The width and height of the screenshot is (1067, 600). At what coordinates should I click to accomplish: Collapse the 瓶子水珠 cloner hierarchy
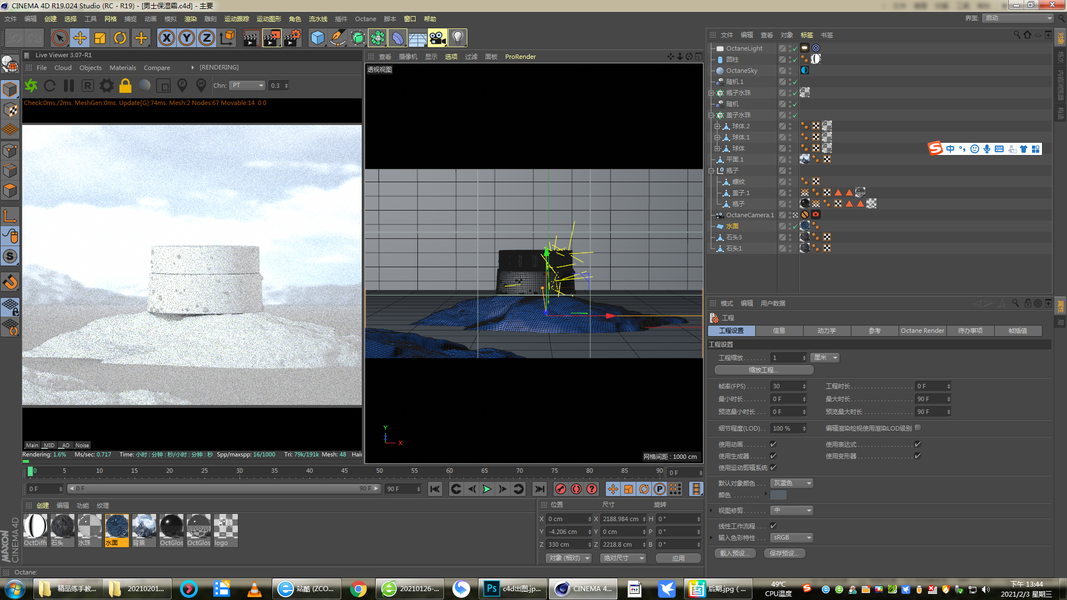click(712, 93)
